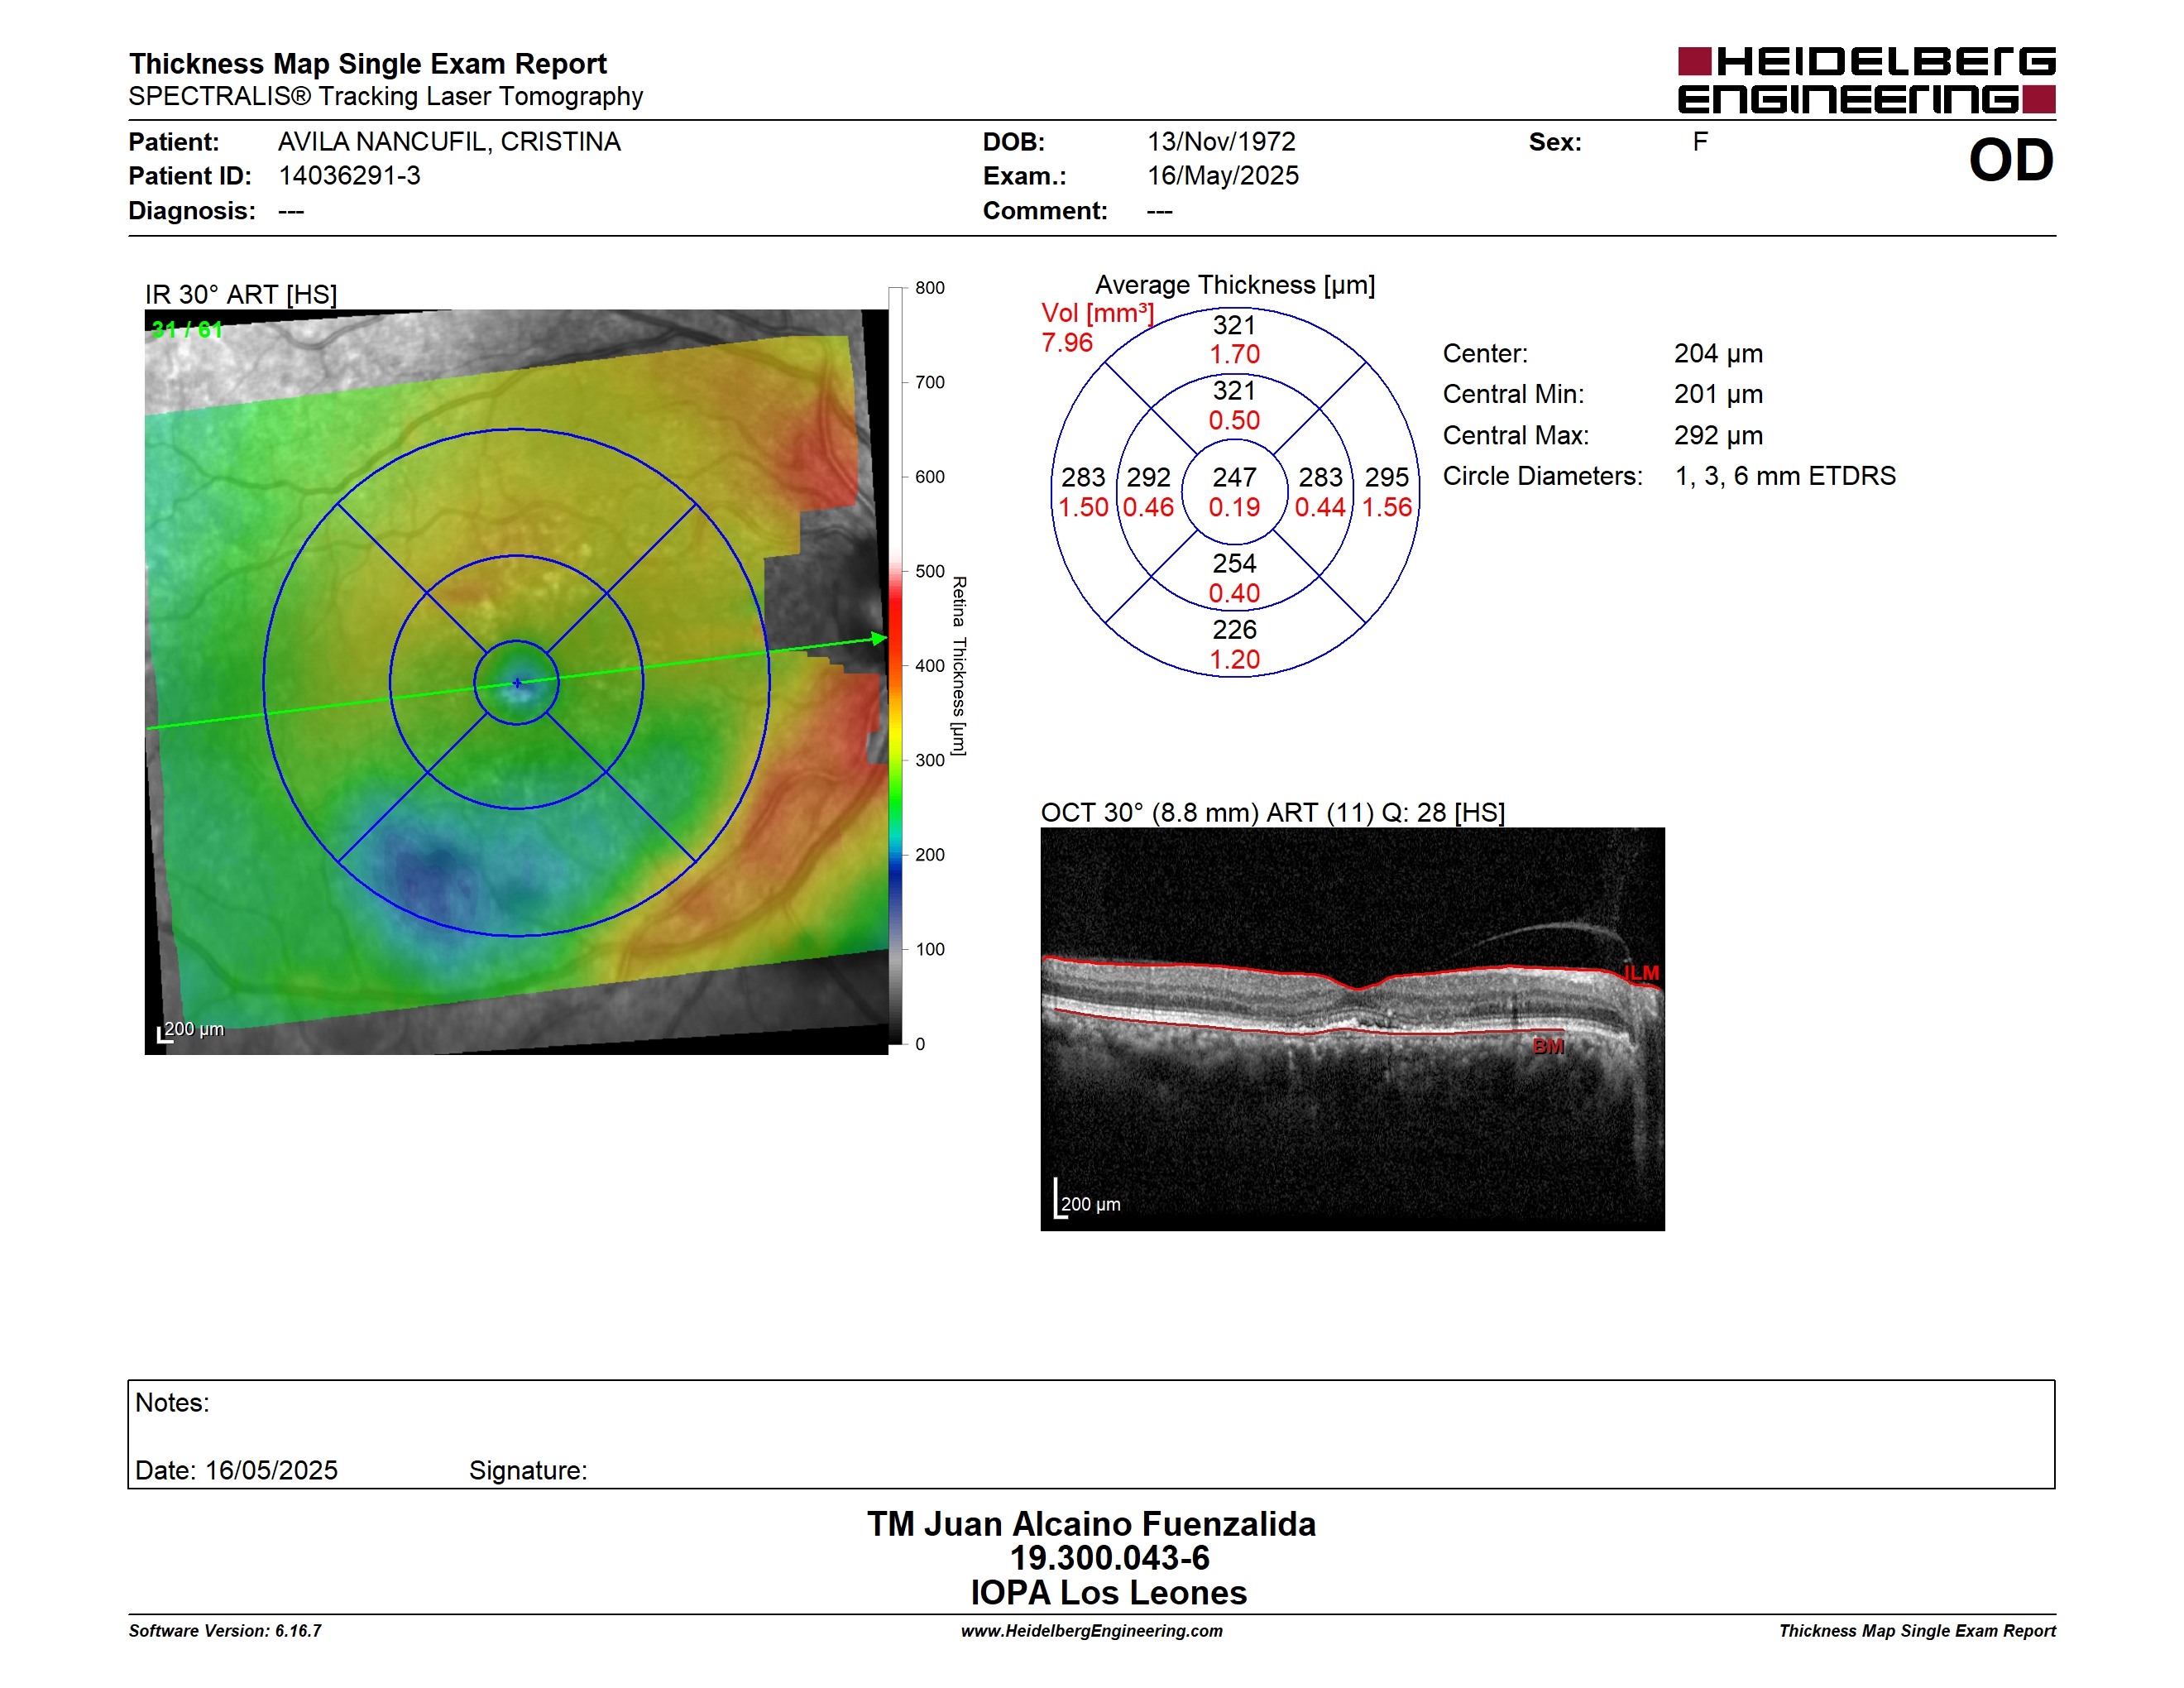Click the IR fundus thickness map image
Viewport: 2184px width, 1688px height.
click(516, 682)
